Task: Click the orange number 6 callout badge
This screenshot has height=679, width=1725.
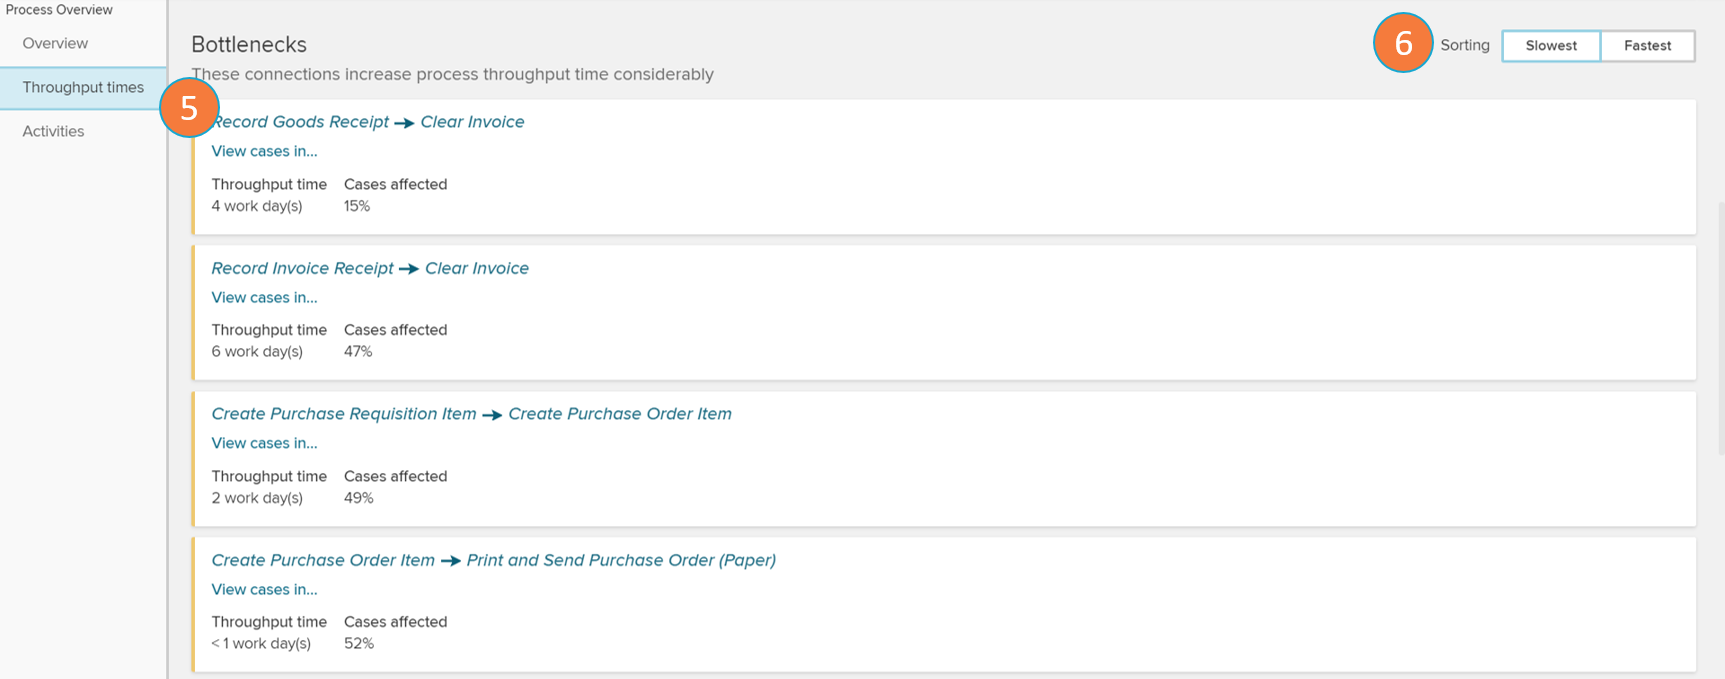Action: (x=1403, y=43)
